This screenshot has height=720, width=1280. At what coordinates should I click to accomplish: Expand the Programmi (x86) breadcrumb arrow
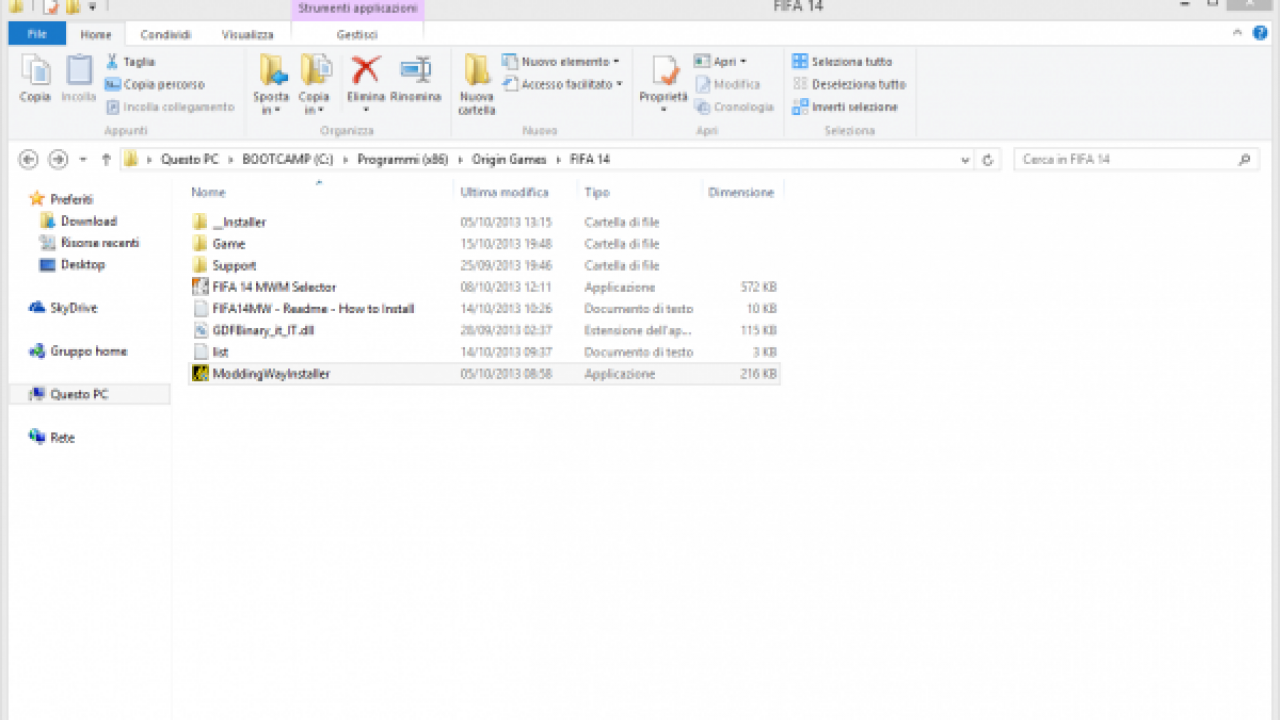tap(461, 159)
